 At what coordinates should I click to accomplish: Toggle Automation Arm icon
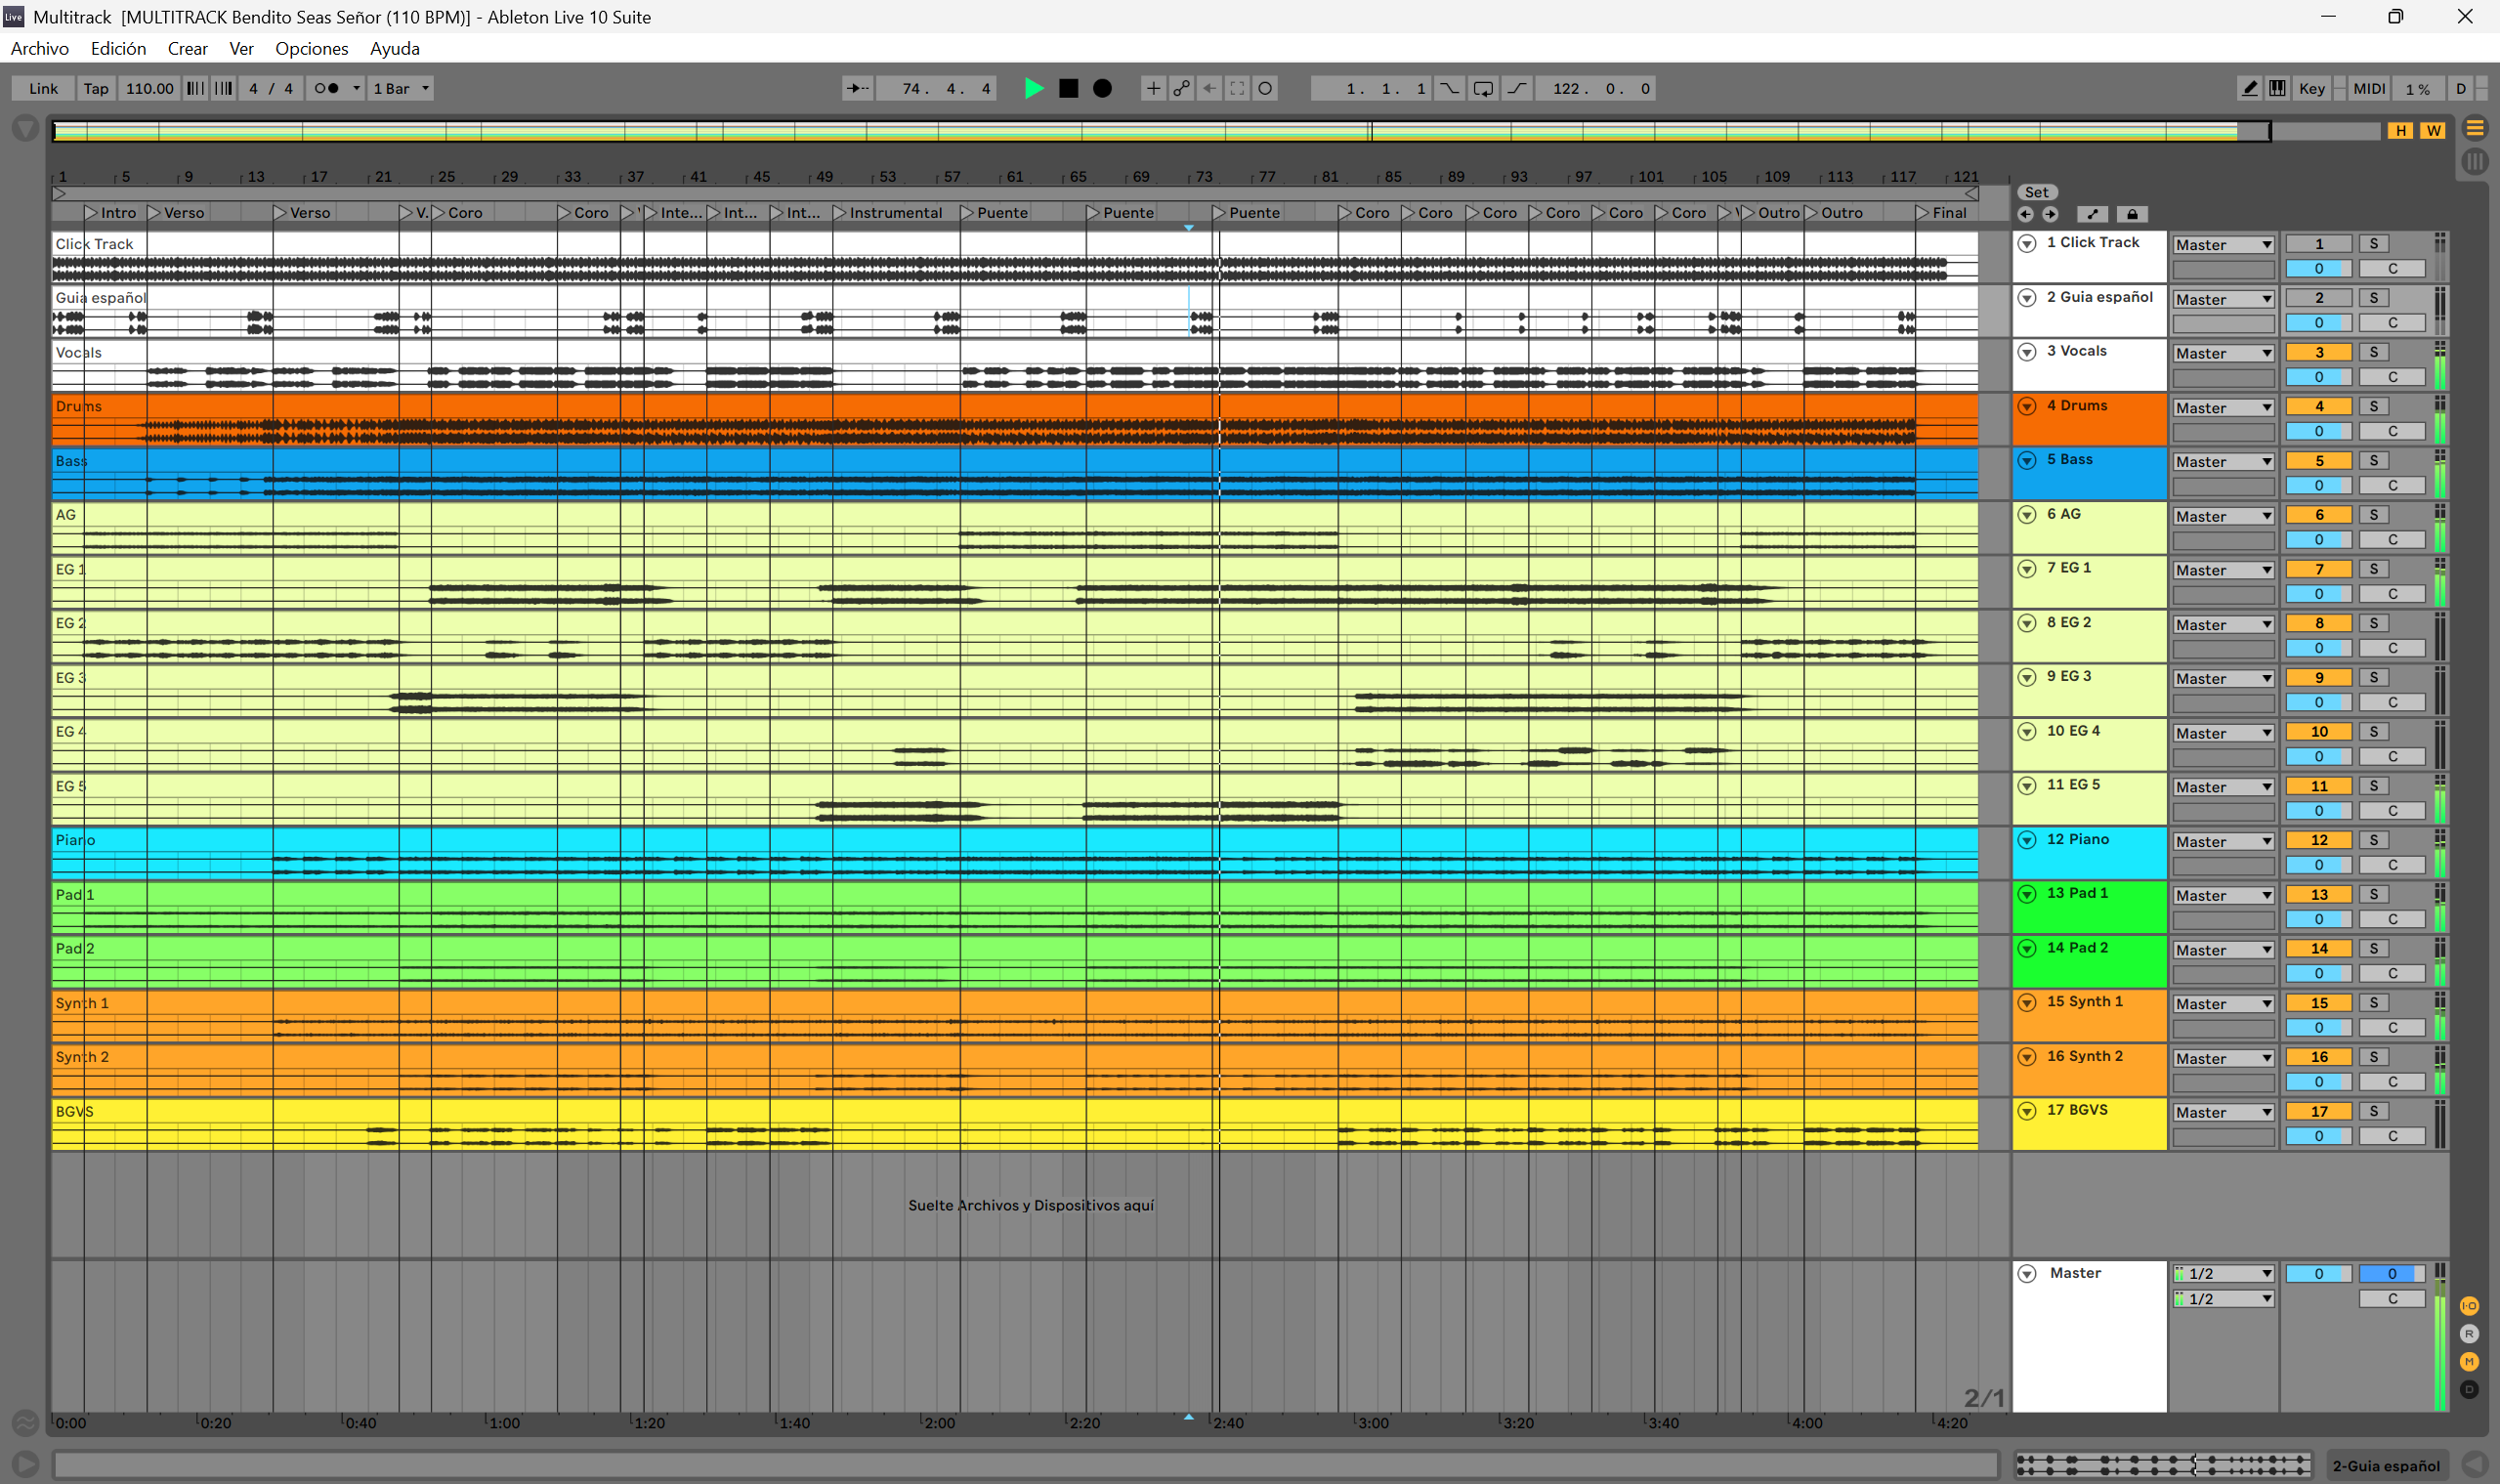click(1181, 88)
